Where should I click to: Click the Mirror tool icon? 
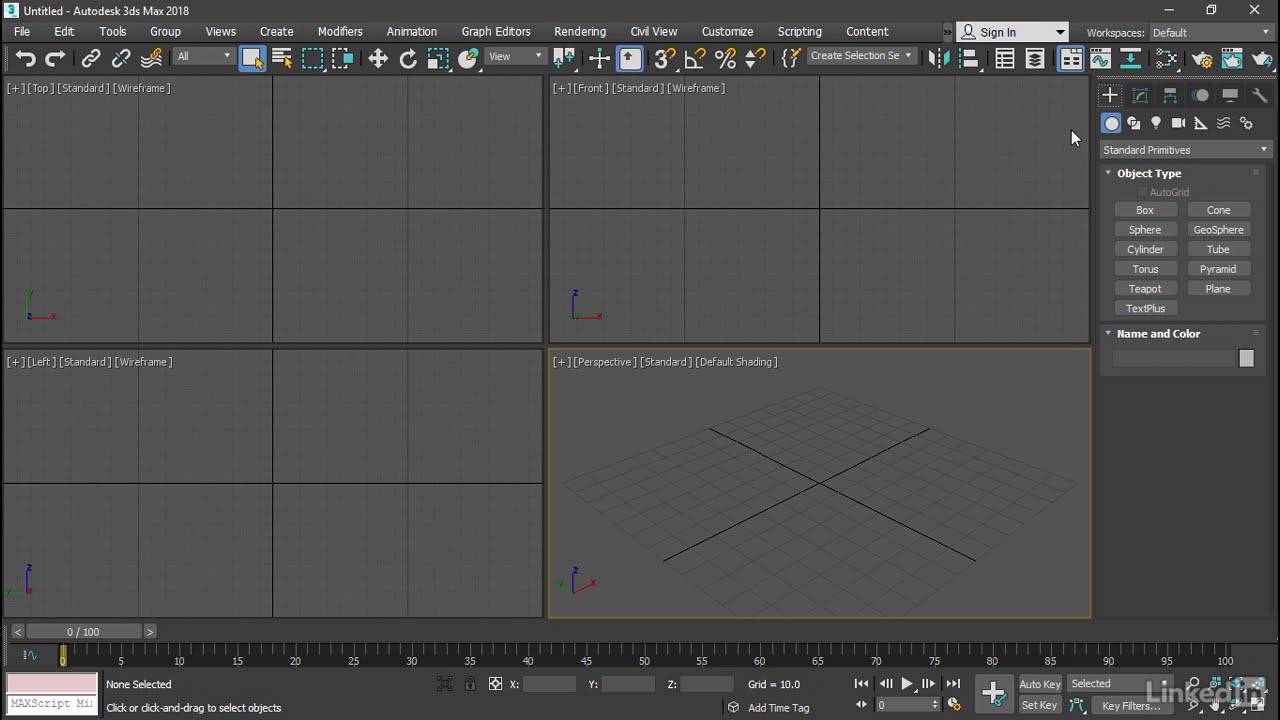pyautogui.click(x=939, y=59)
